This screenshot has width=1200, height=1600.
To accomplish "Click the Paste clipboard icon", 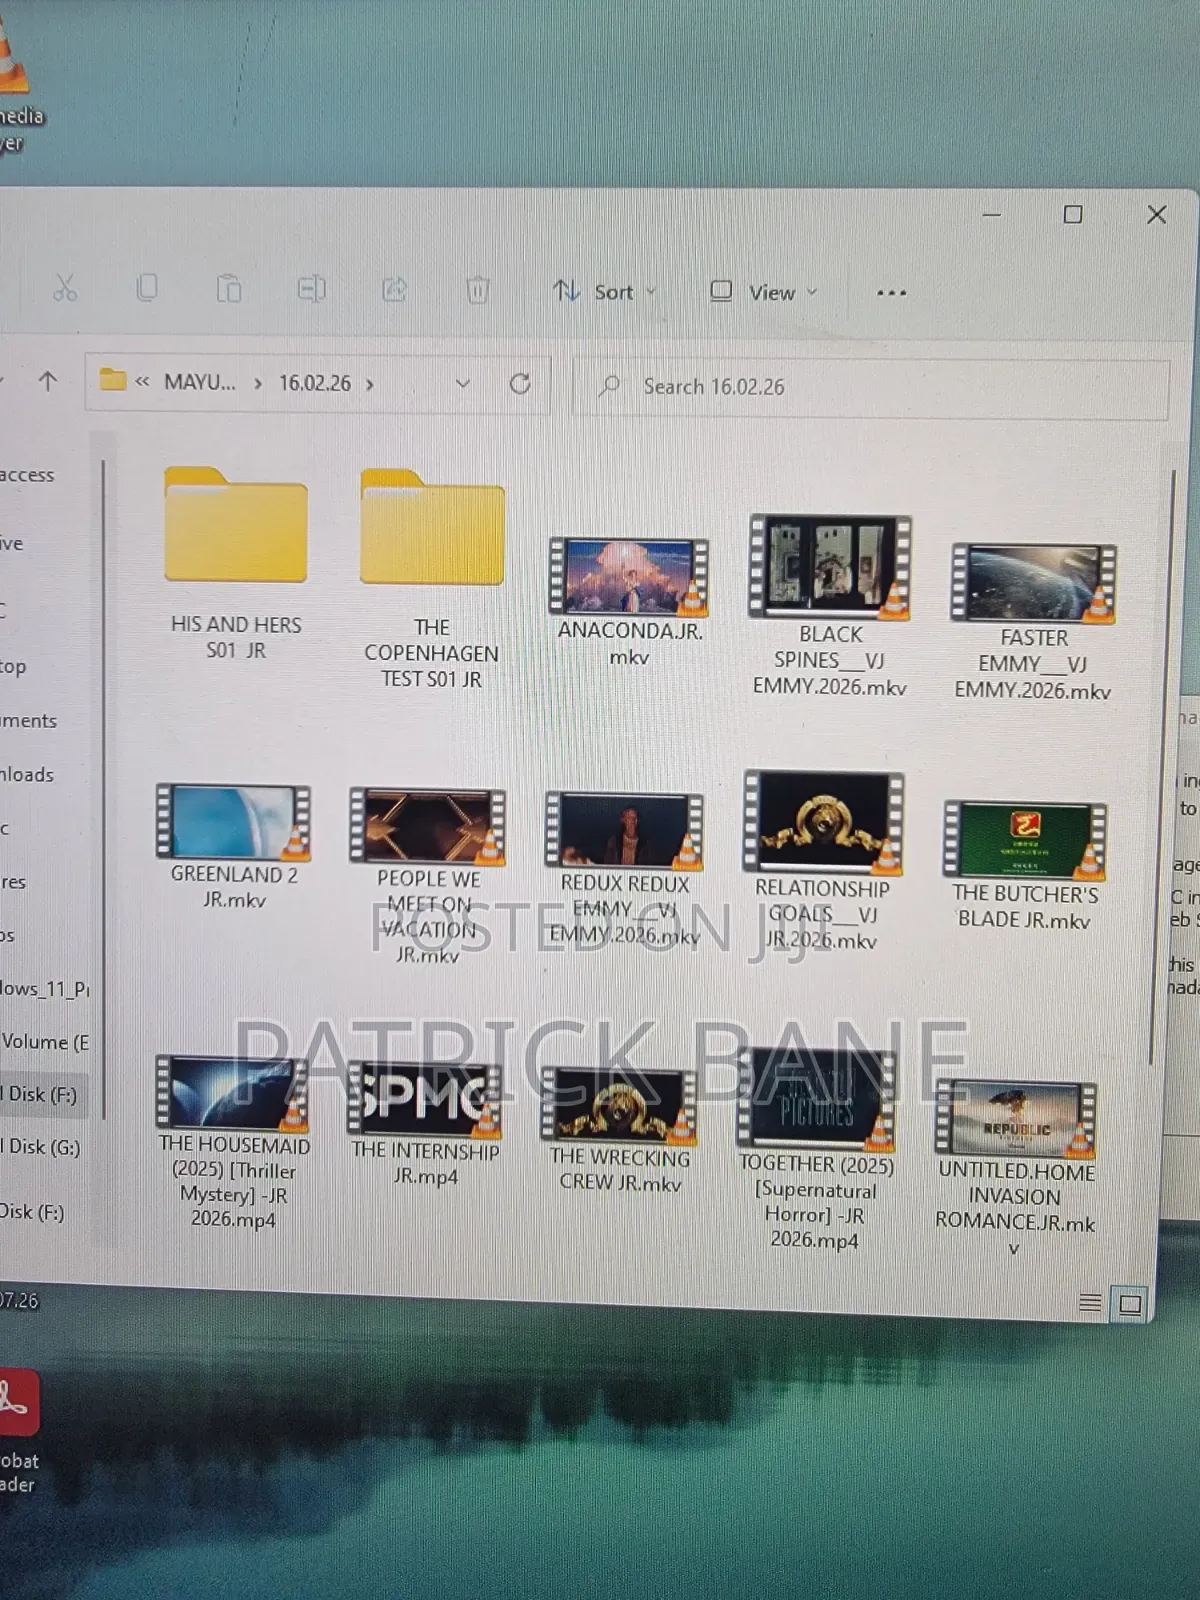I will click(229, 290).
